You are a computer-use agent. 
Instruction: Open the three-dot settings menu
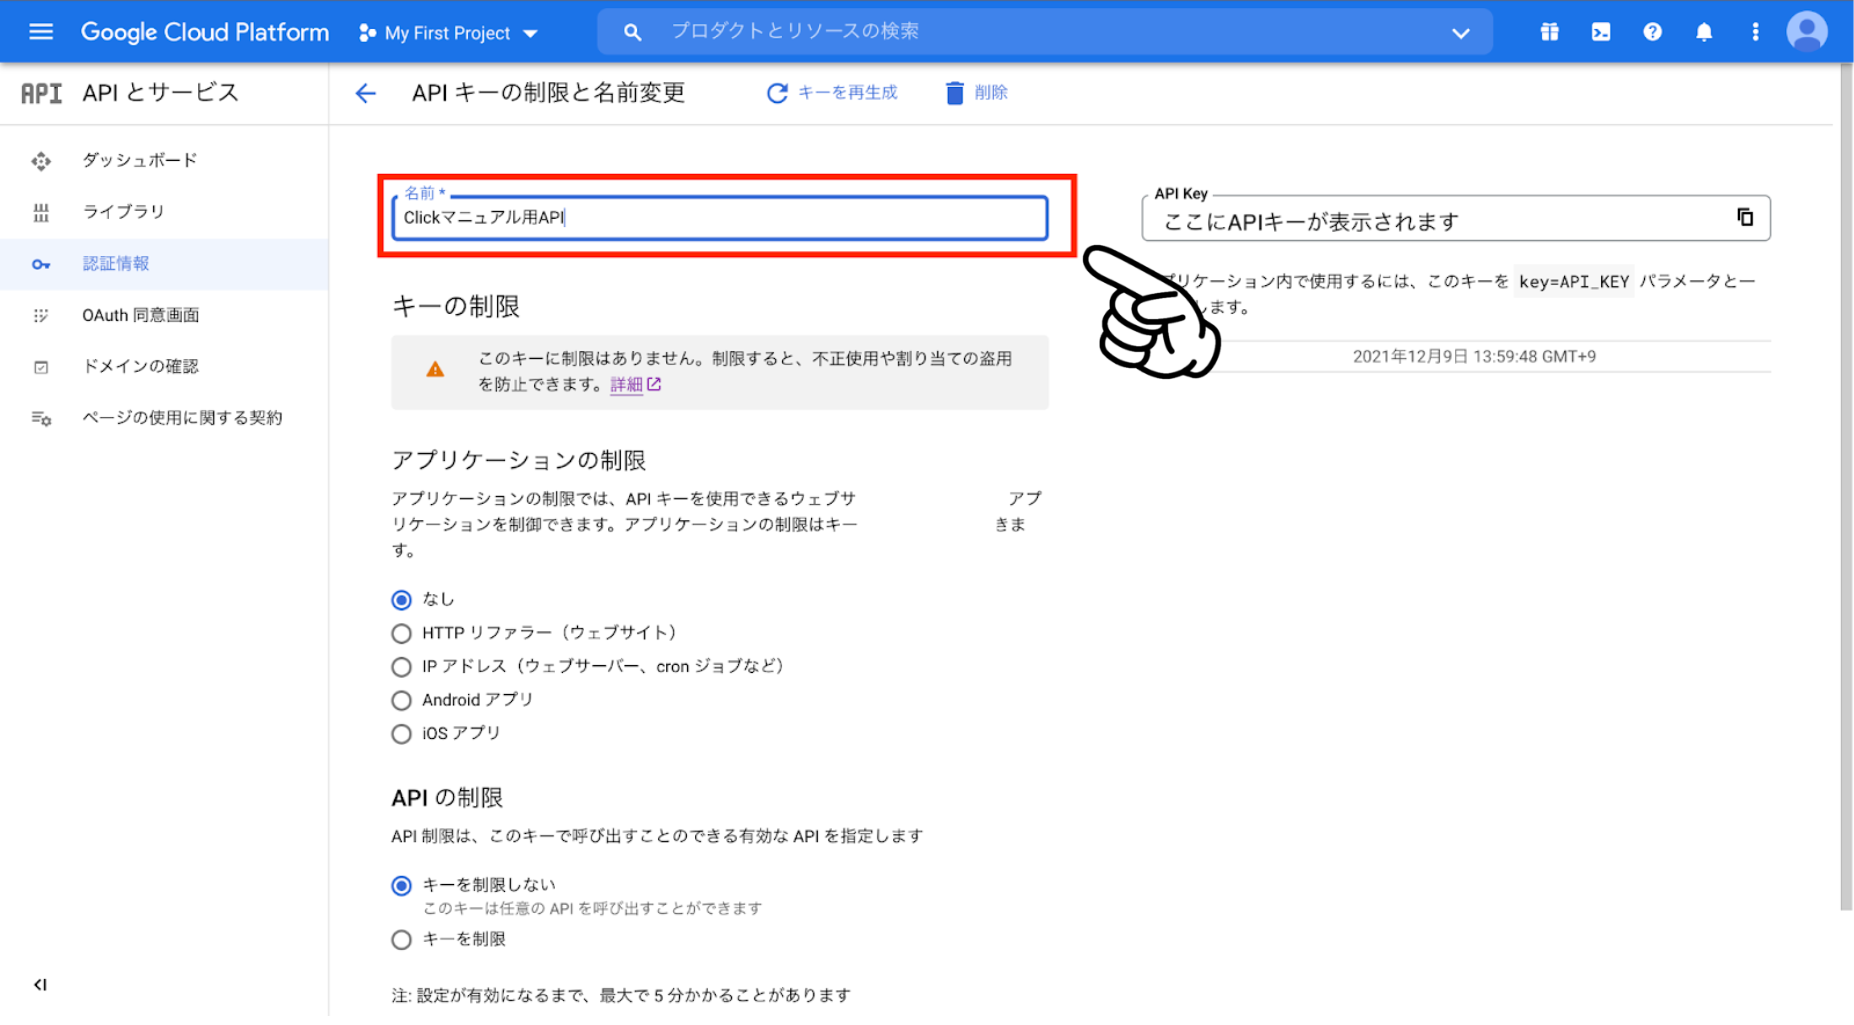[1755, 32]
